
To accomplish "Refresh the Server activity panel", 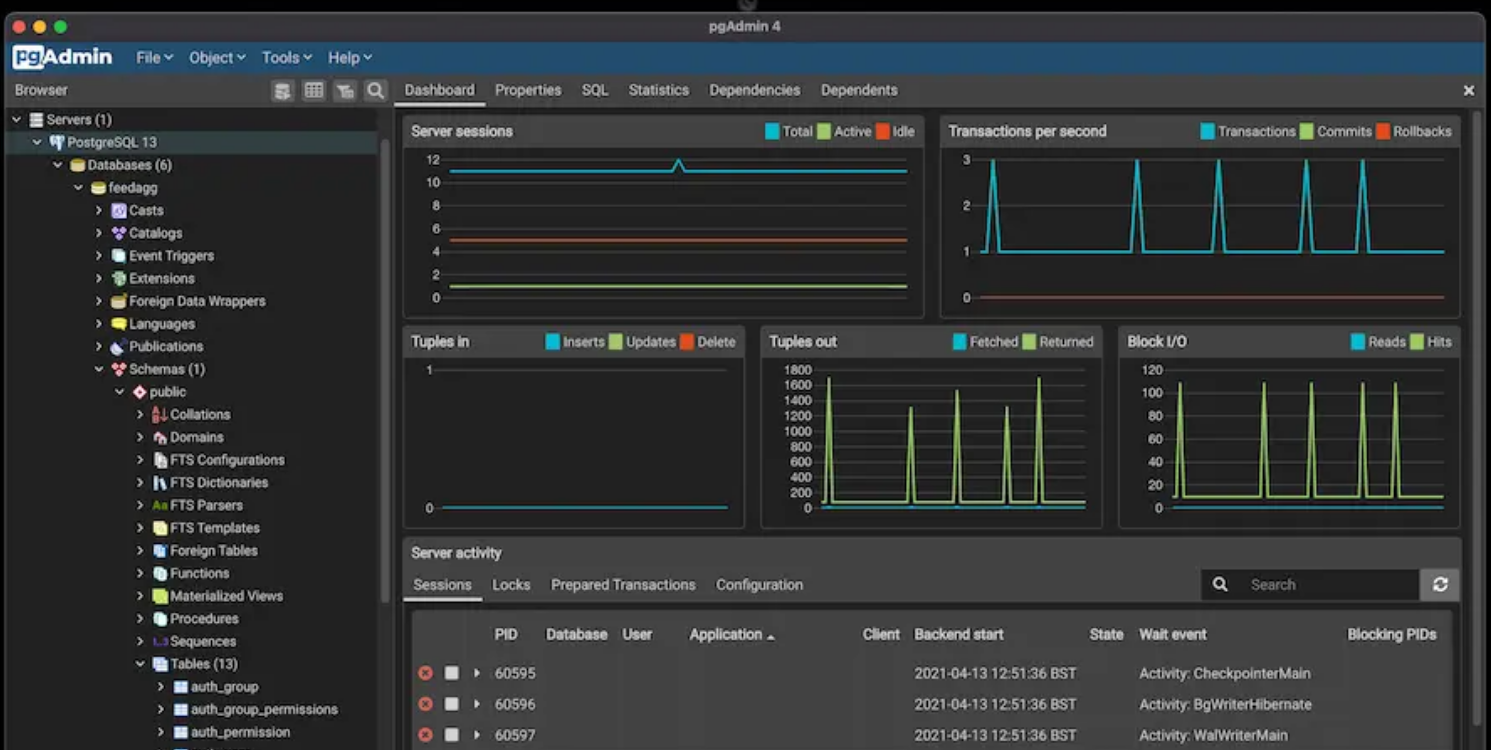I will [x=1439, y=584].
